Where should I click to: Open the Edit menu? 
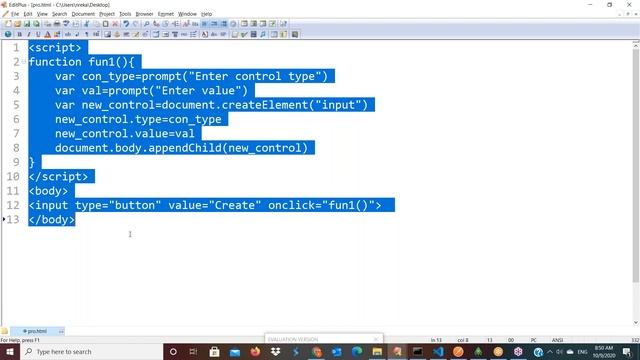point(28,14)
